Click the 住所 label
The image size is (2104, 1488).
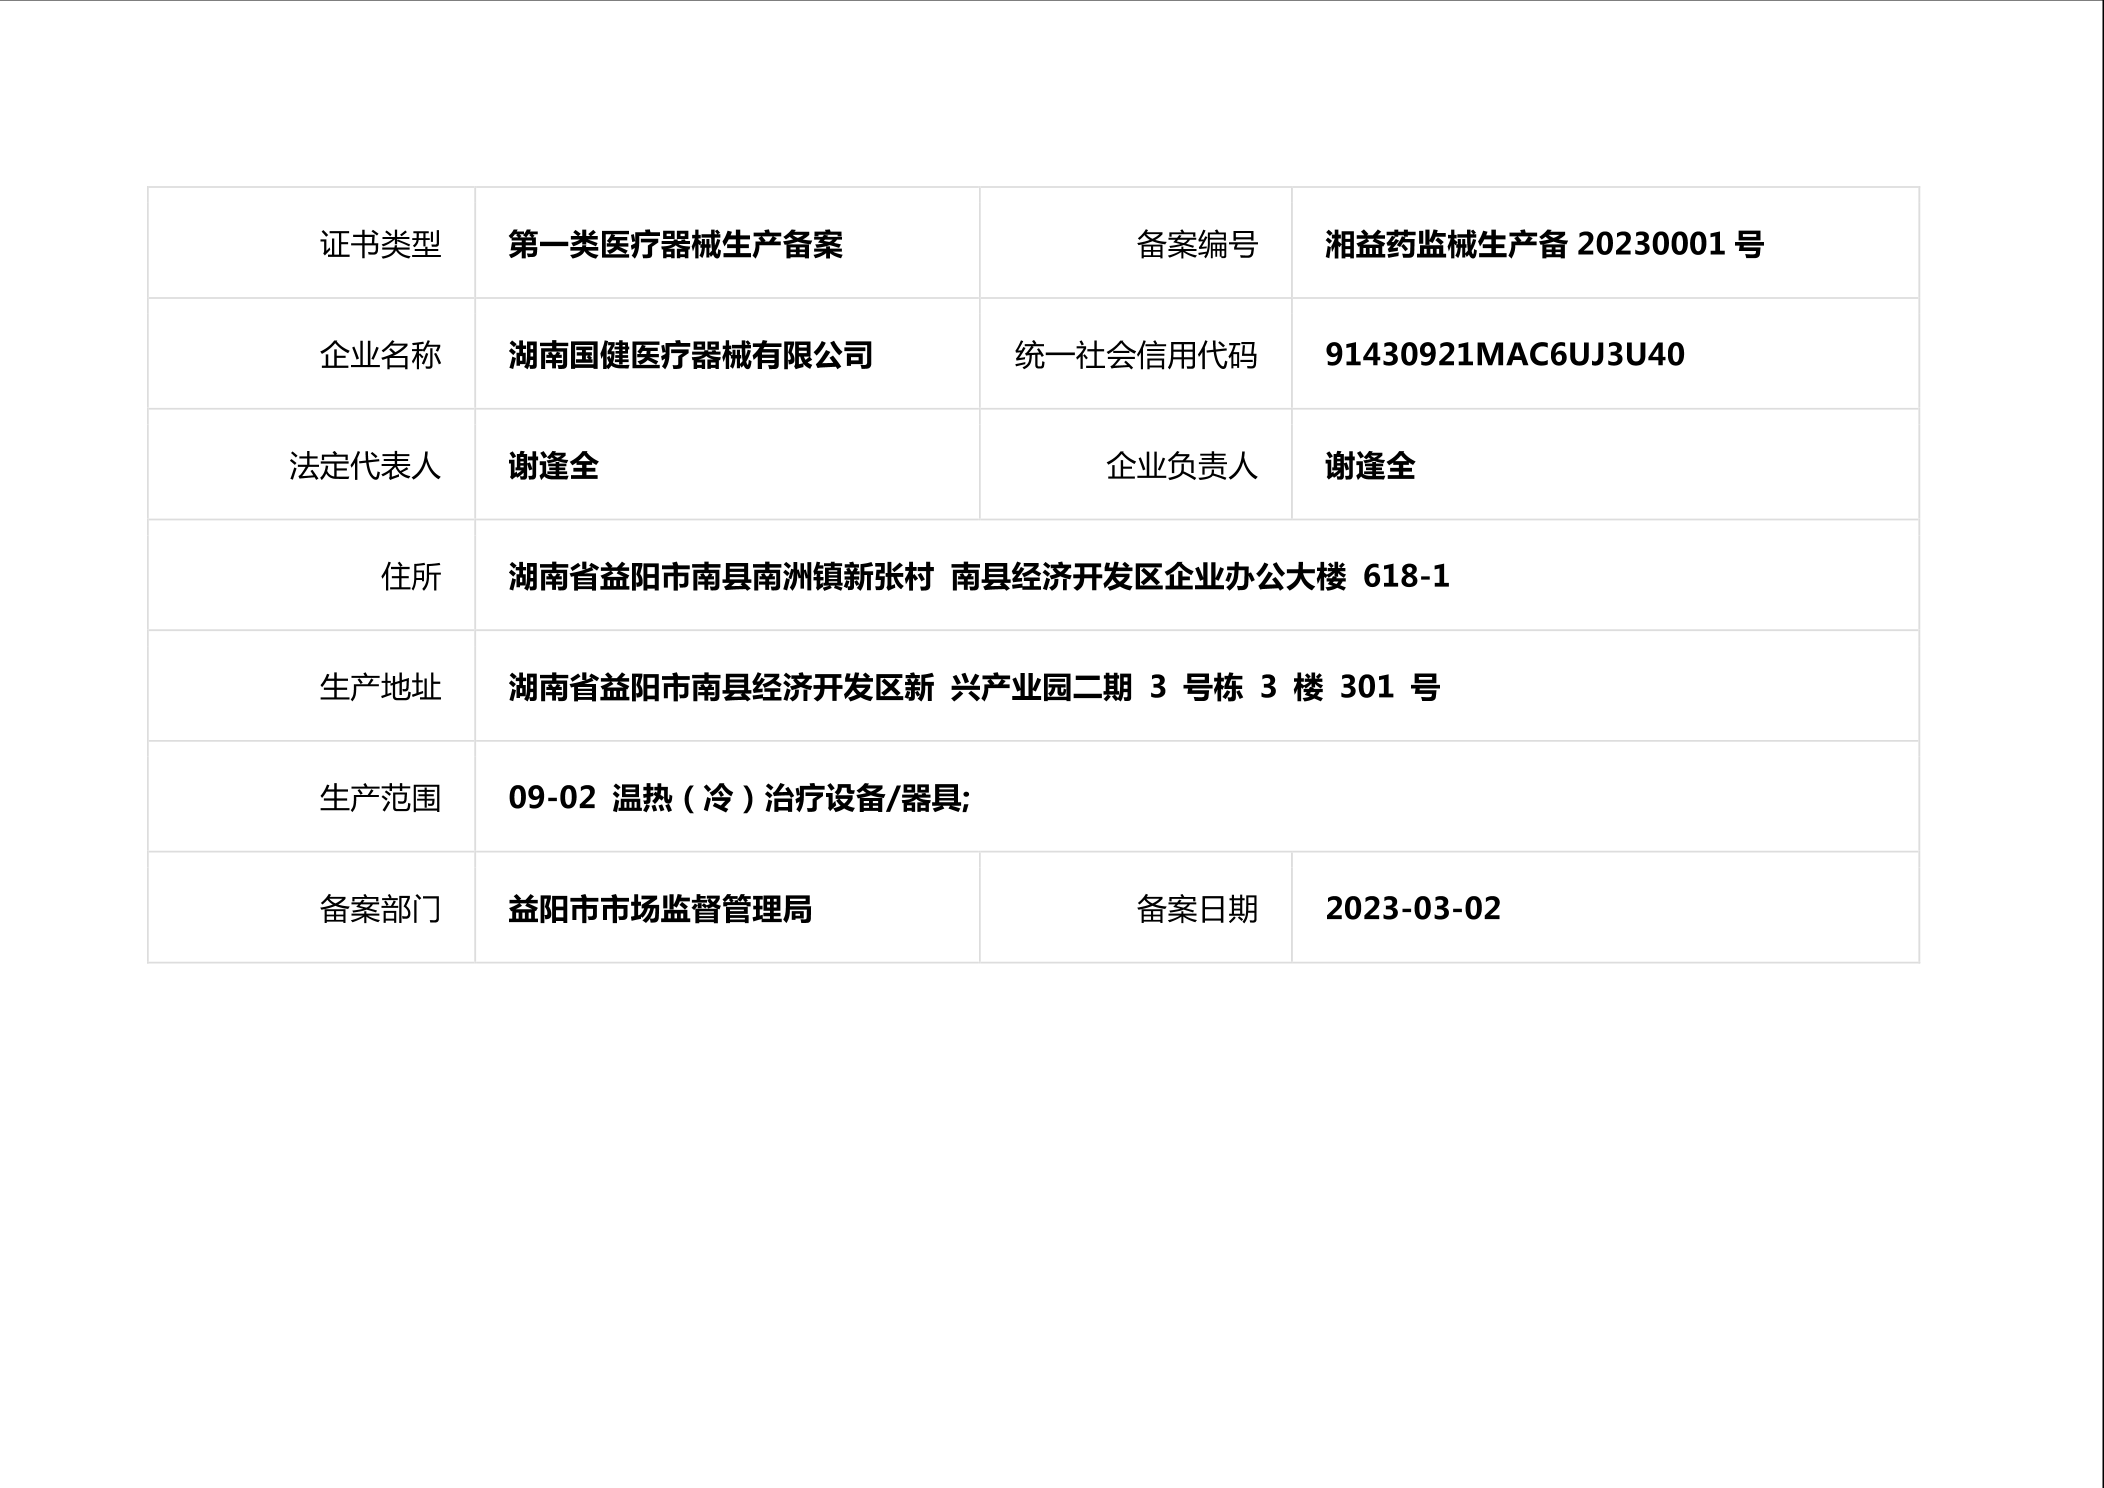point(410,577)
